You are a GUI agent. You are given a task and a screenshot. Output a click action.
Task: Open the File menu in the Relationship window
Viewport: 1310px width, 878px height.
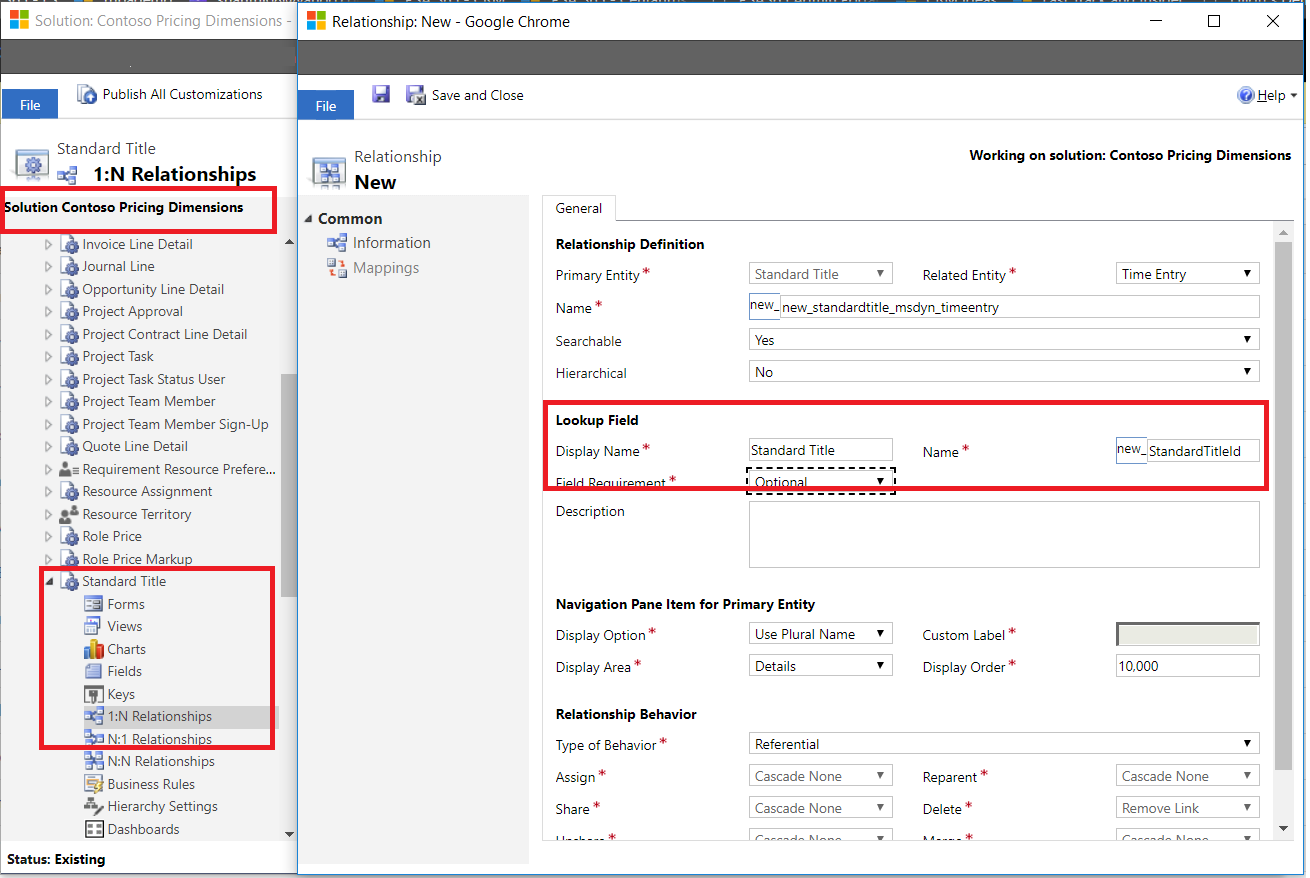[x=325, y=104]
